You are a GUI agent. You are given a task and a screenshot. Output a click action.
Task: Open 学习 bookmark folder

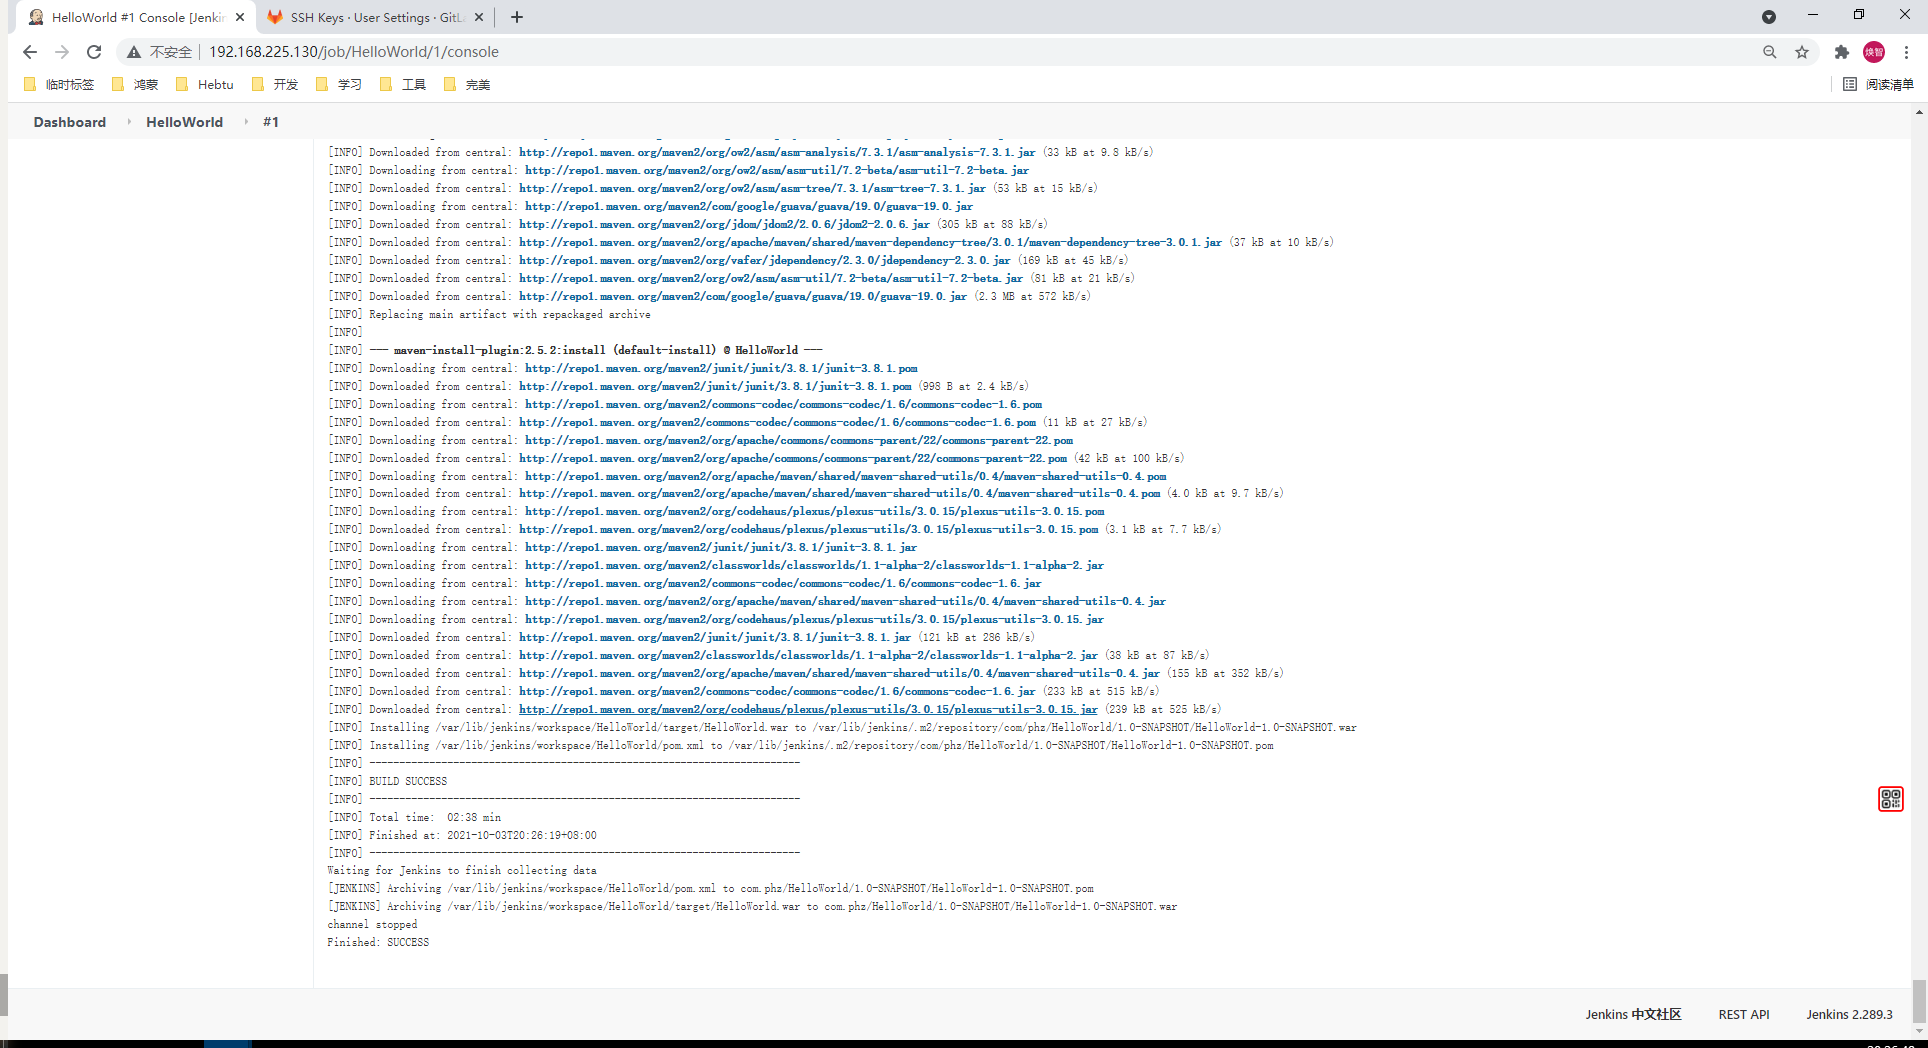[339, 84]
